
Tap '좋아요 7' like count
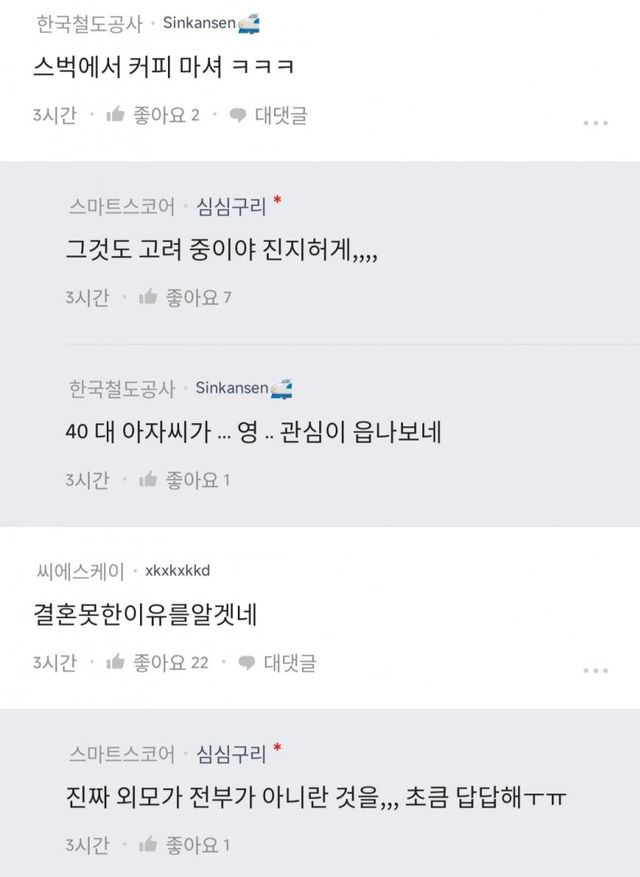(199, 296)
